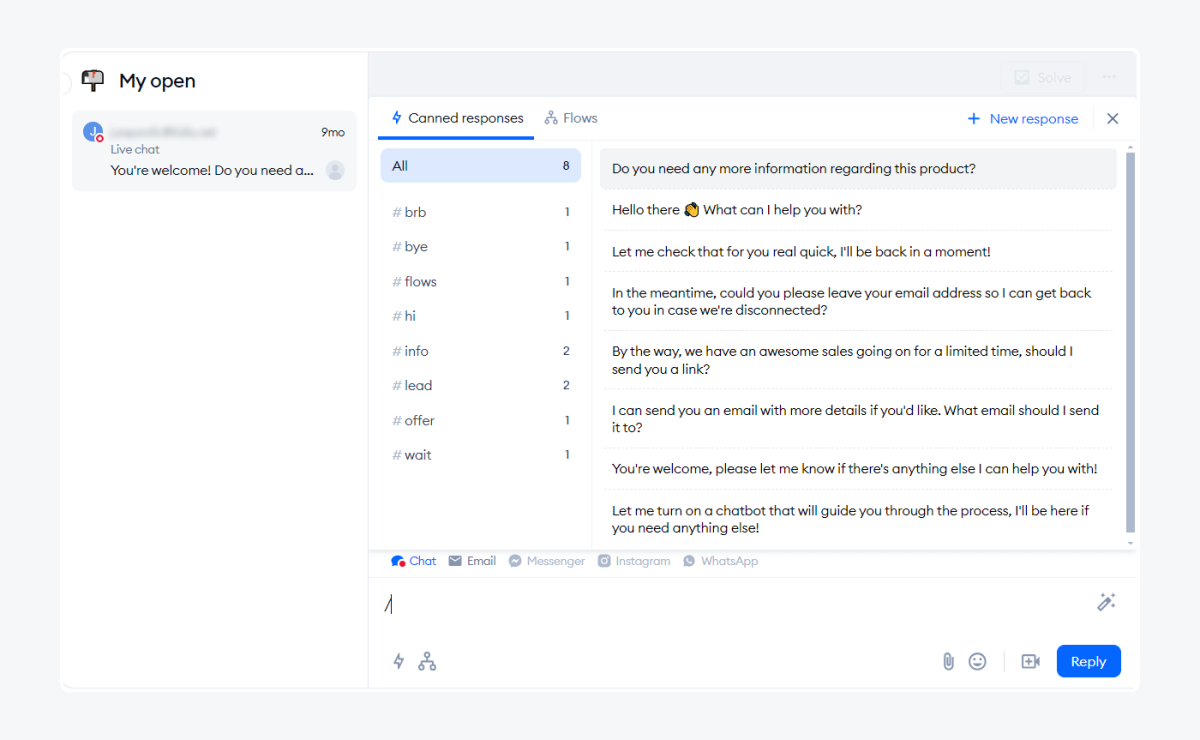Screen dimensions: 1200x740
Task: Choose the WhatsApp channel option
Action: [720, 561]
